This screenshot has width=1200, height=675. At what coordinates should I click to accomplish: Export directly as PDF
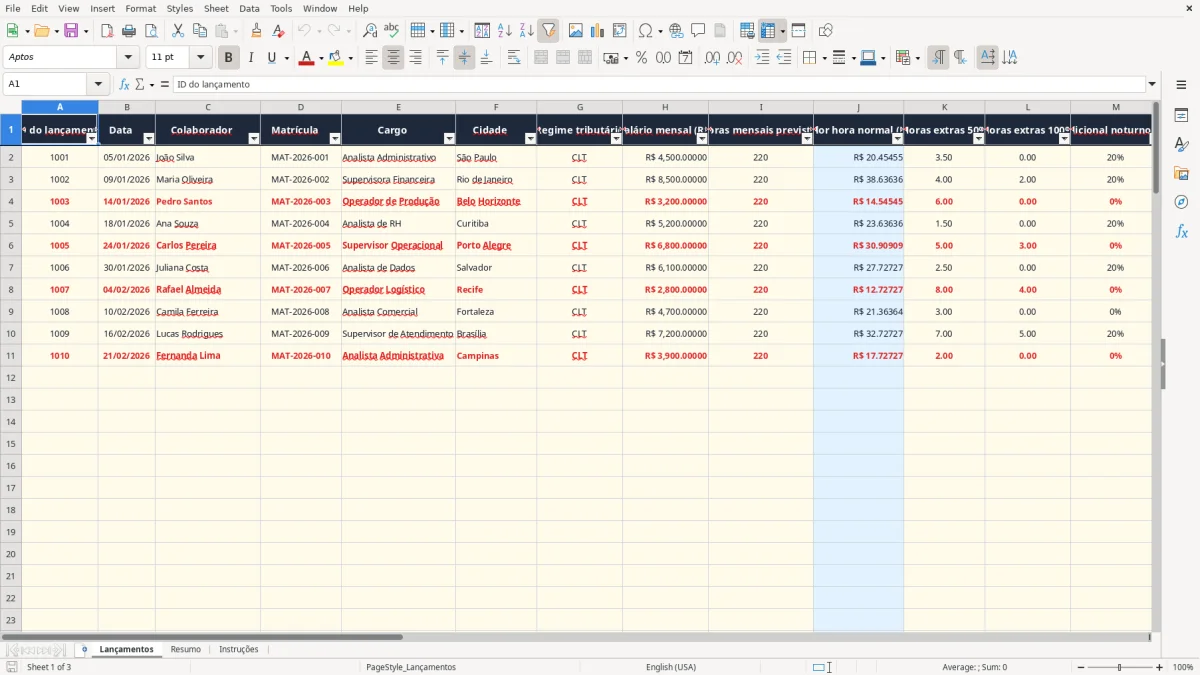[x=107, y=31]
